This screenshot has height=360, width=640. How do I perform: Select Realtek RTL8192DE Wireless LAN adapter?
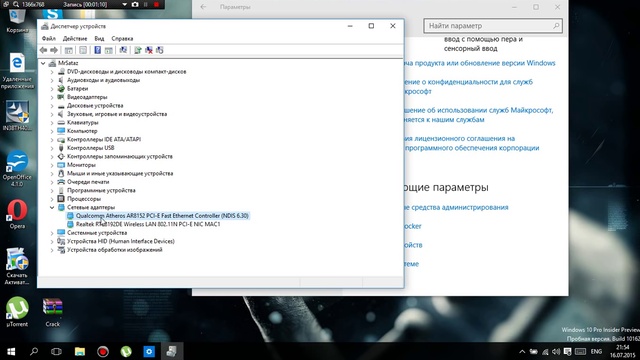point(148,224)
